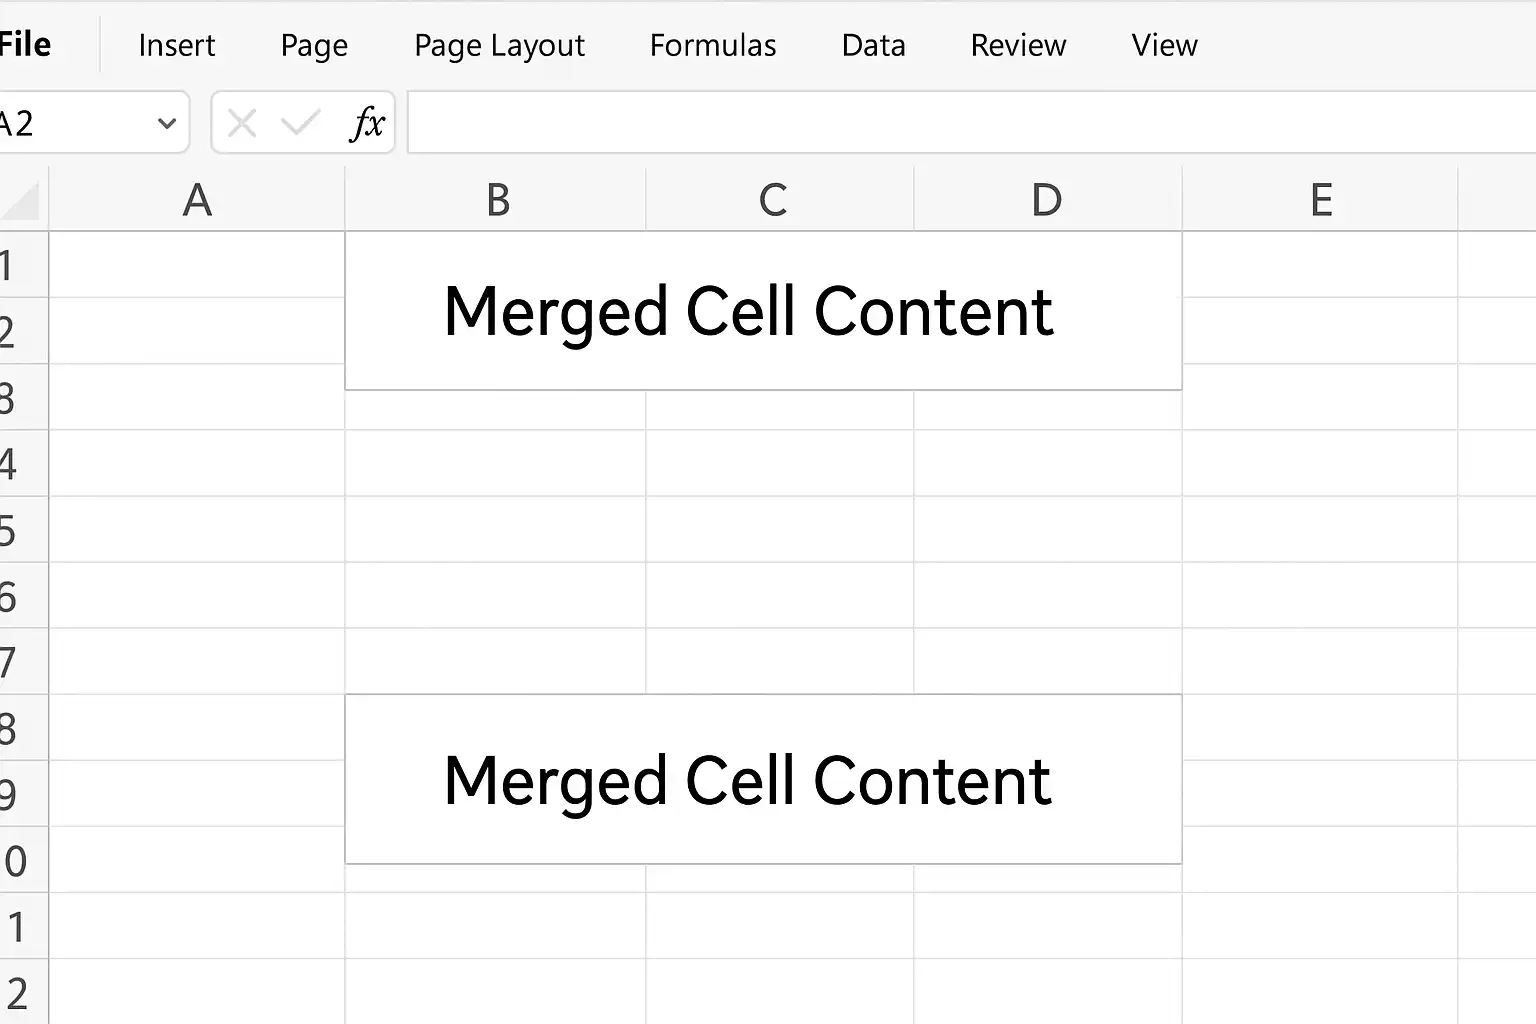Open the Page Layout tab

pos(499,46)
